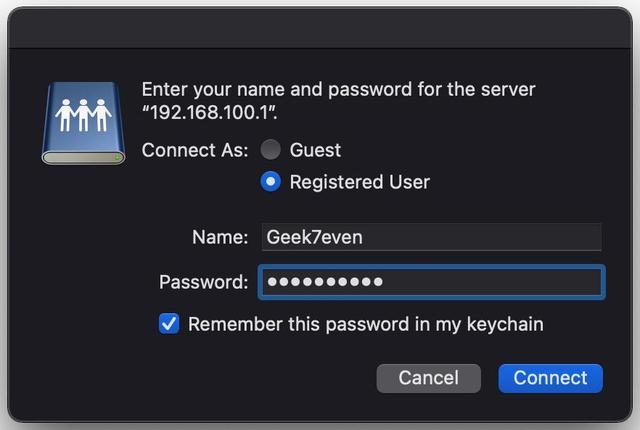This screenshot has width=640, height=430.
Task: Focus the Name field containing Geek7even
Action: pyautogui.click(x=430, y=237)
